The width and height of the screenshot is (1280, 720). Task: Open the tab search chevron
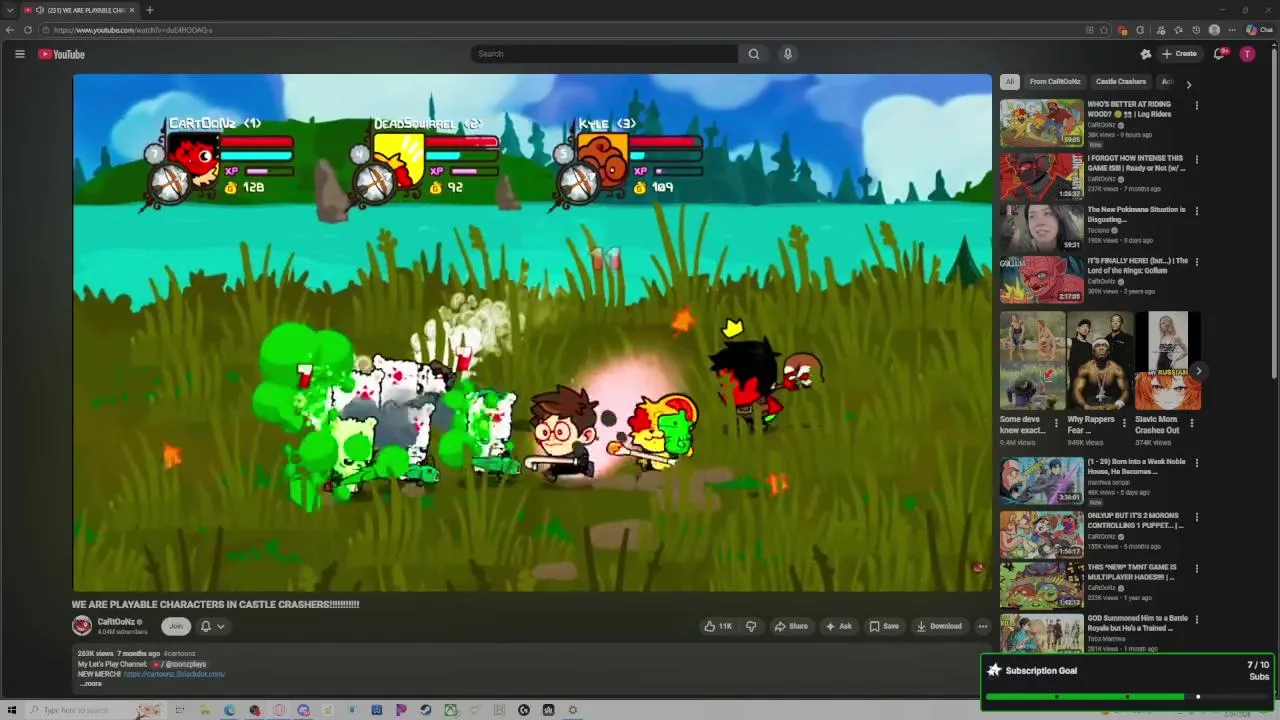9,10
